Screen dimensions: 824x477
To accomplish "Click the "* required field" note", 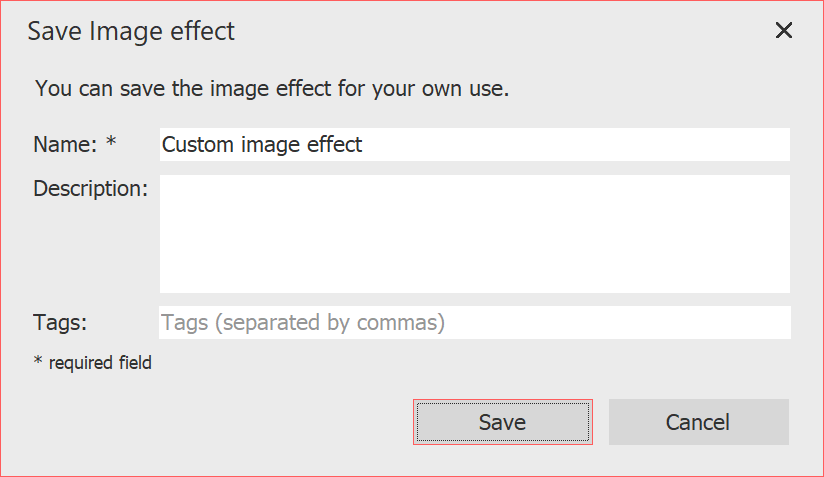I will 93,363.
